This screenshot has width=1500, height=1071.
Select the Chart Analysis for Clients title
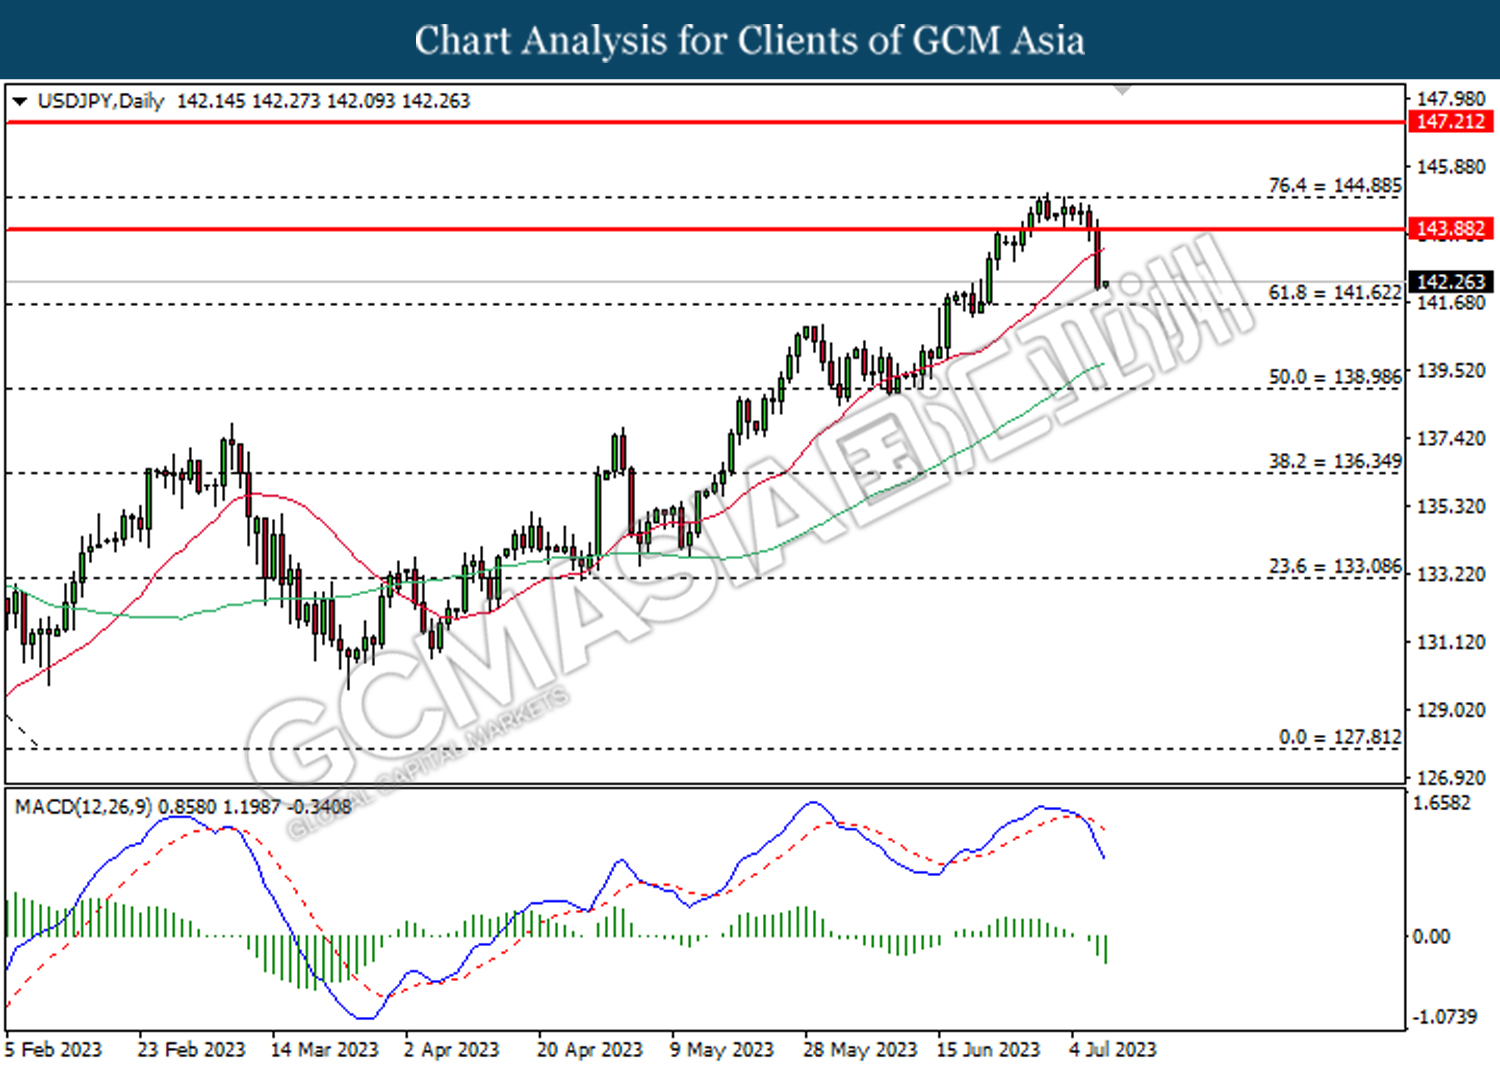[x=750, y=40]
